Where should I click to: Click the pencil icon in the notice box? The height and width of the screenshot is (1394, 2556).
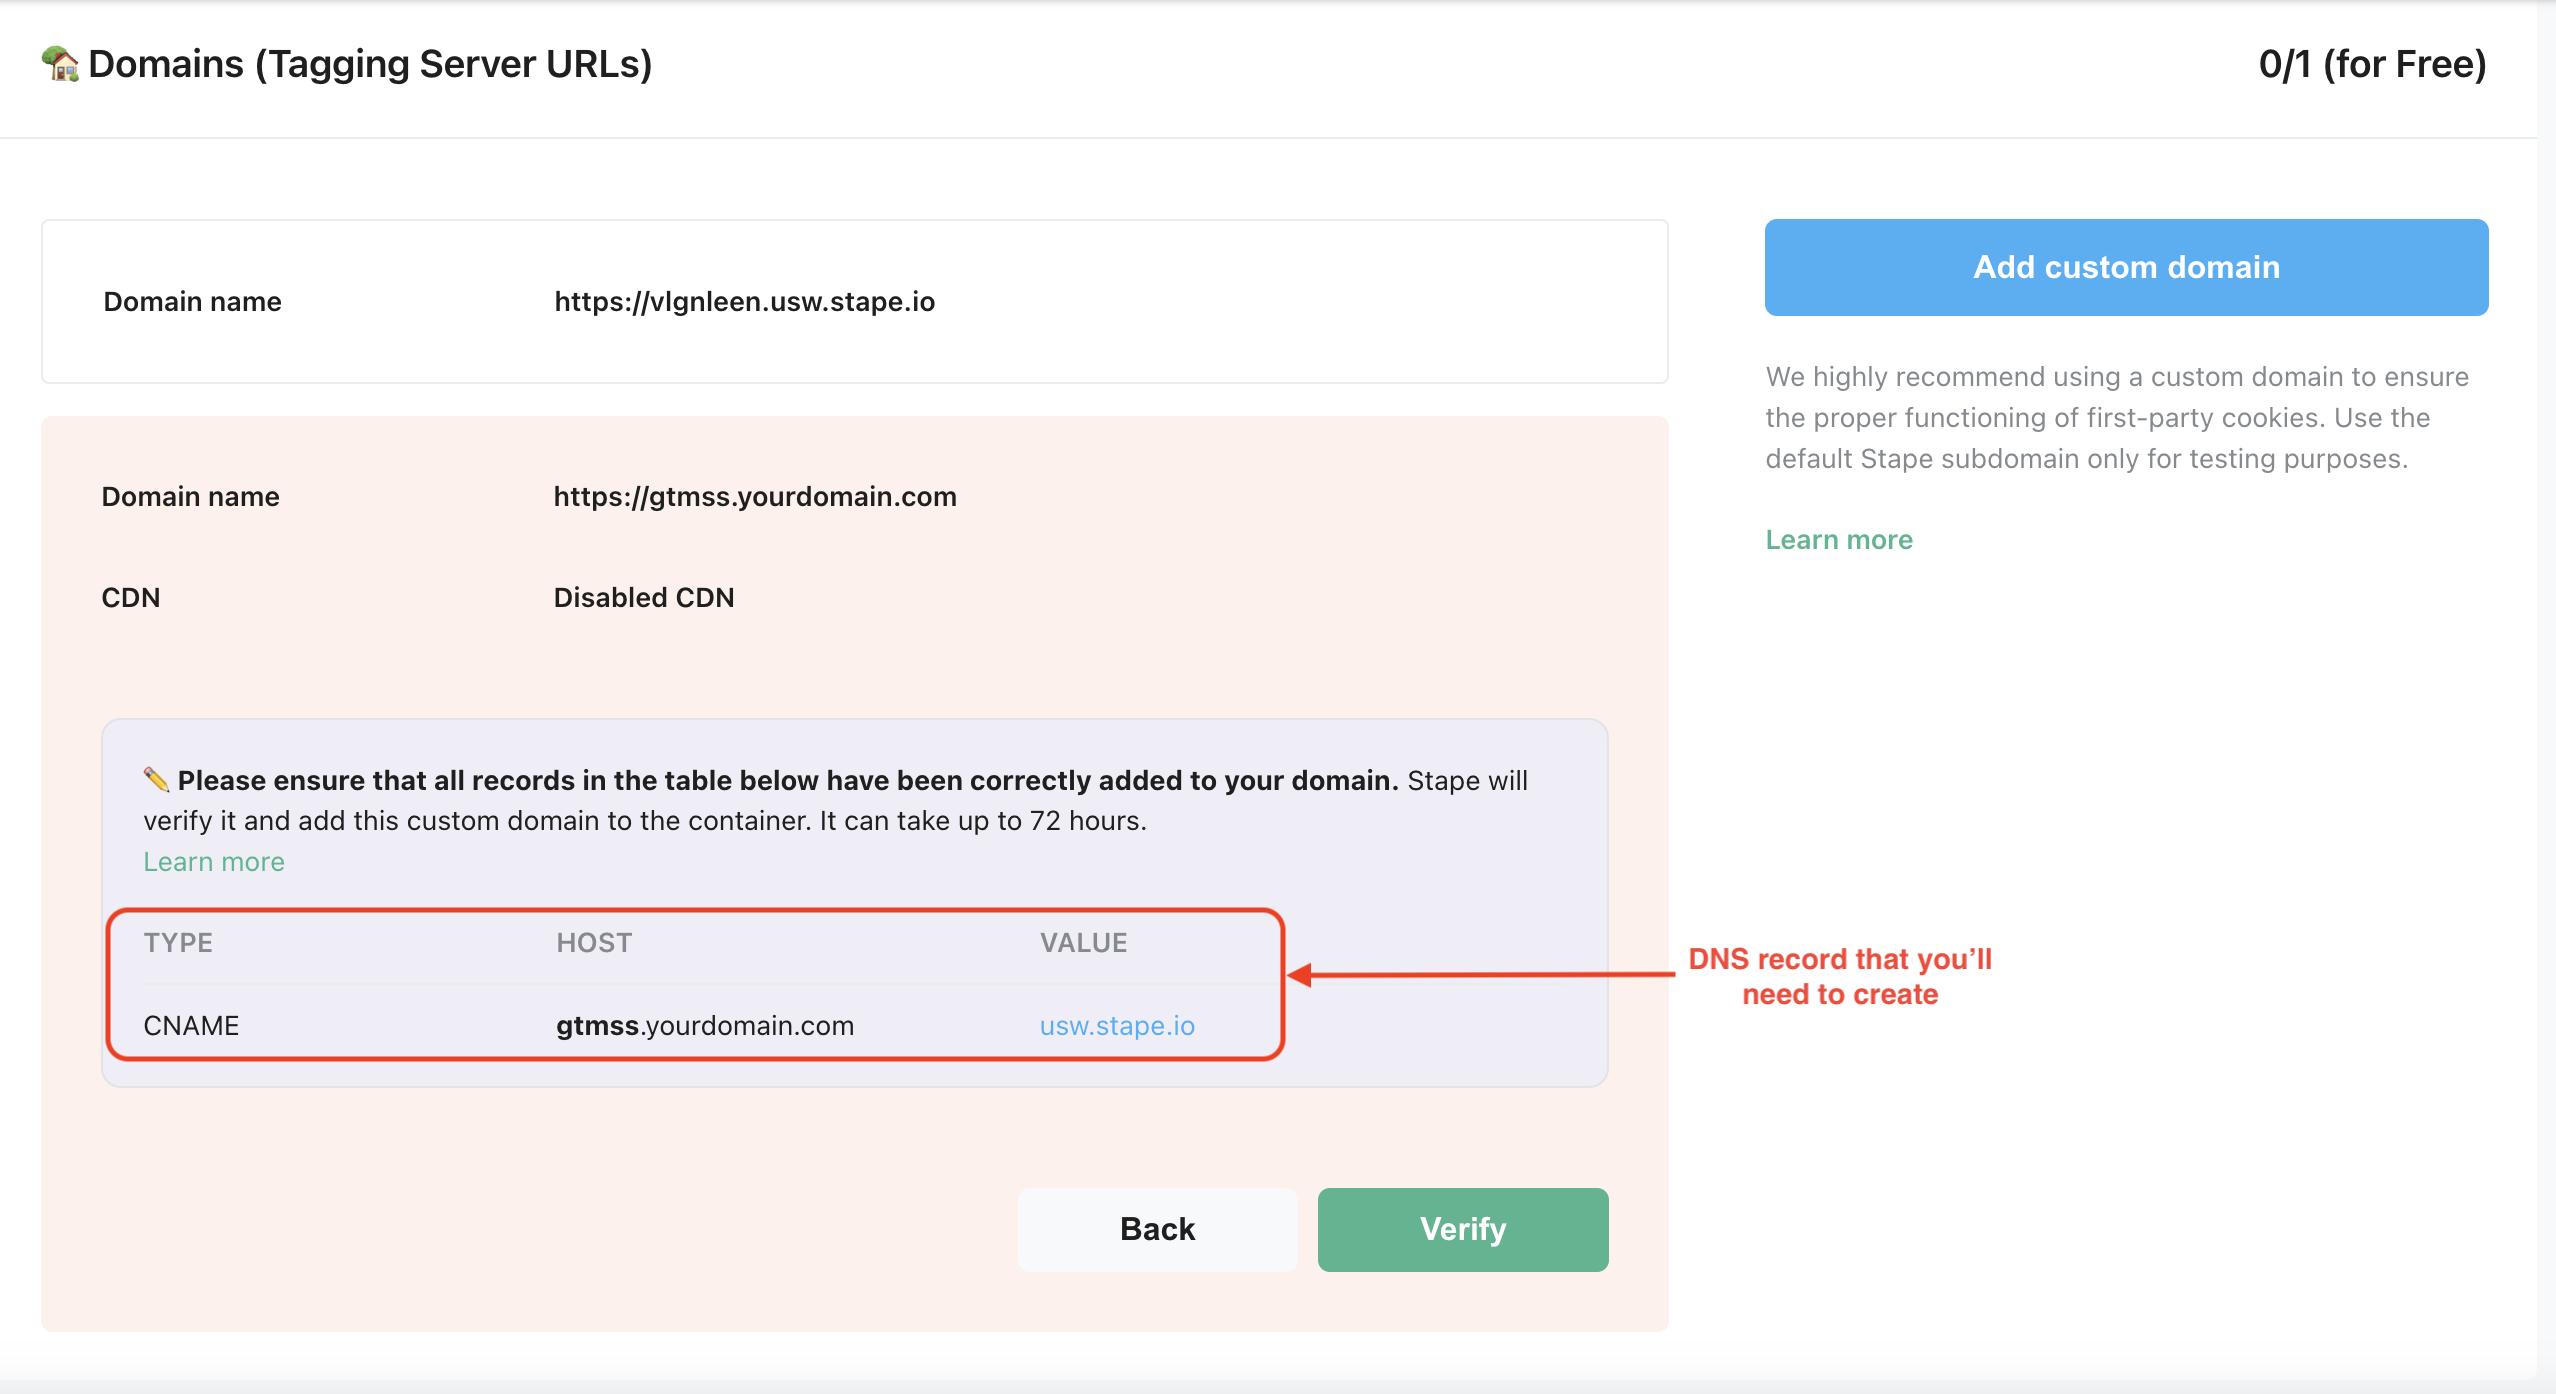click(156, 779)
